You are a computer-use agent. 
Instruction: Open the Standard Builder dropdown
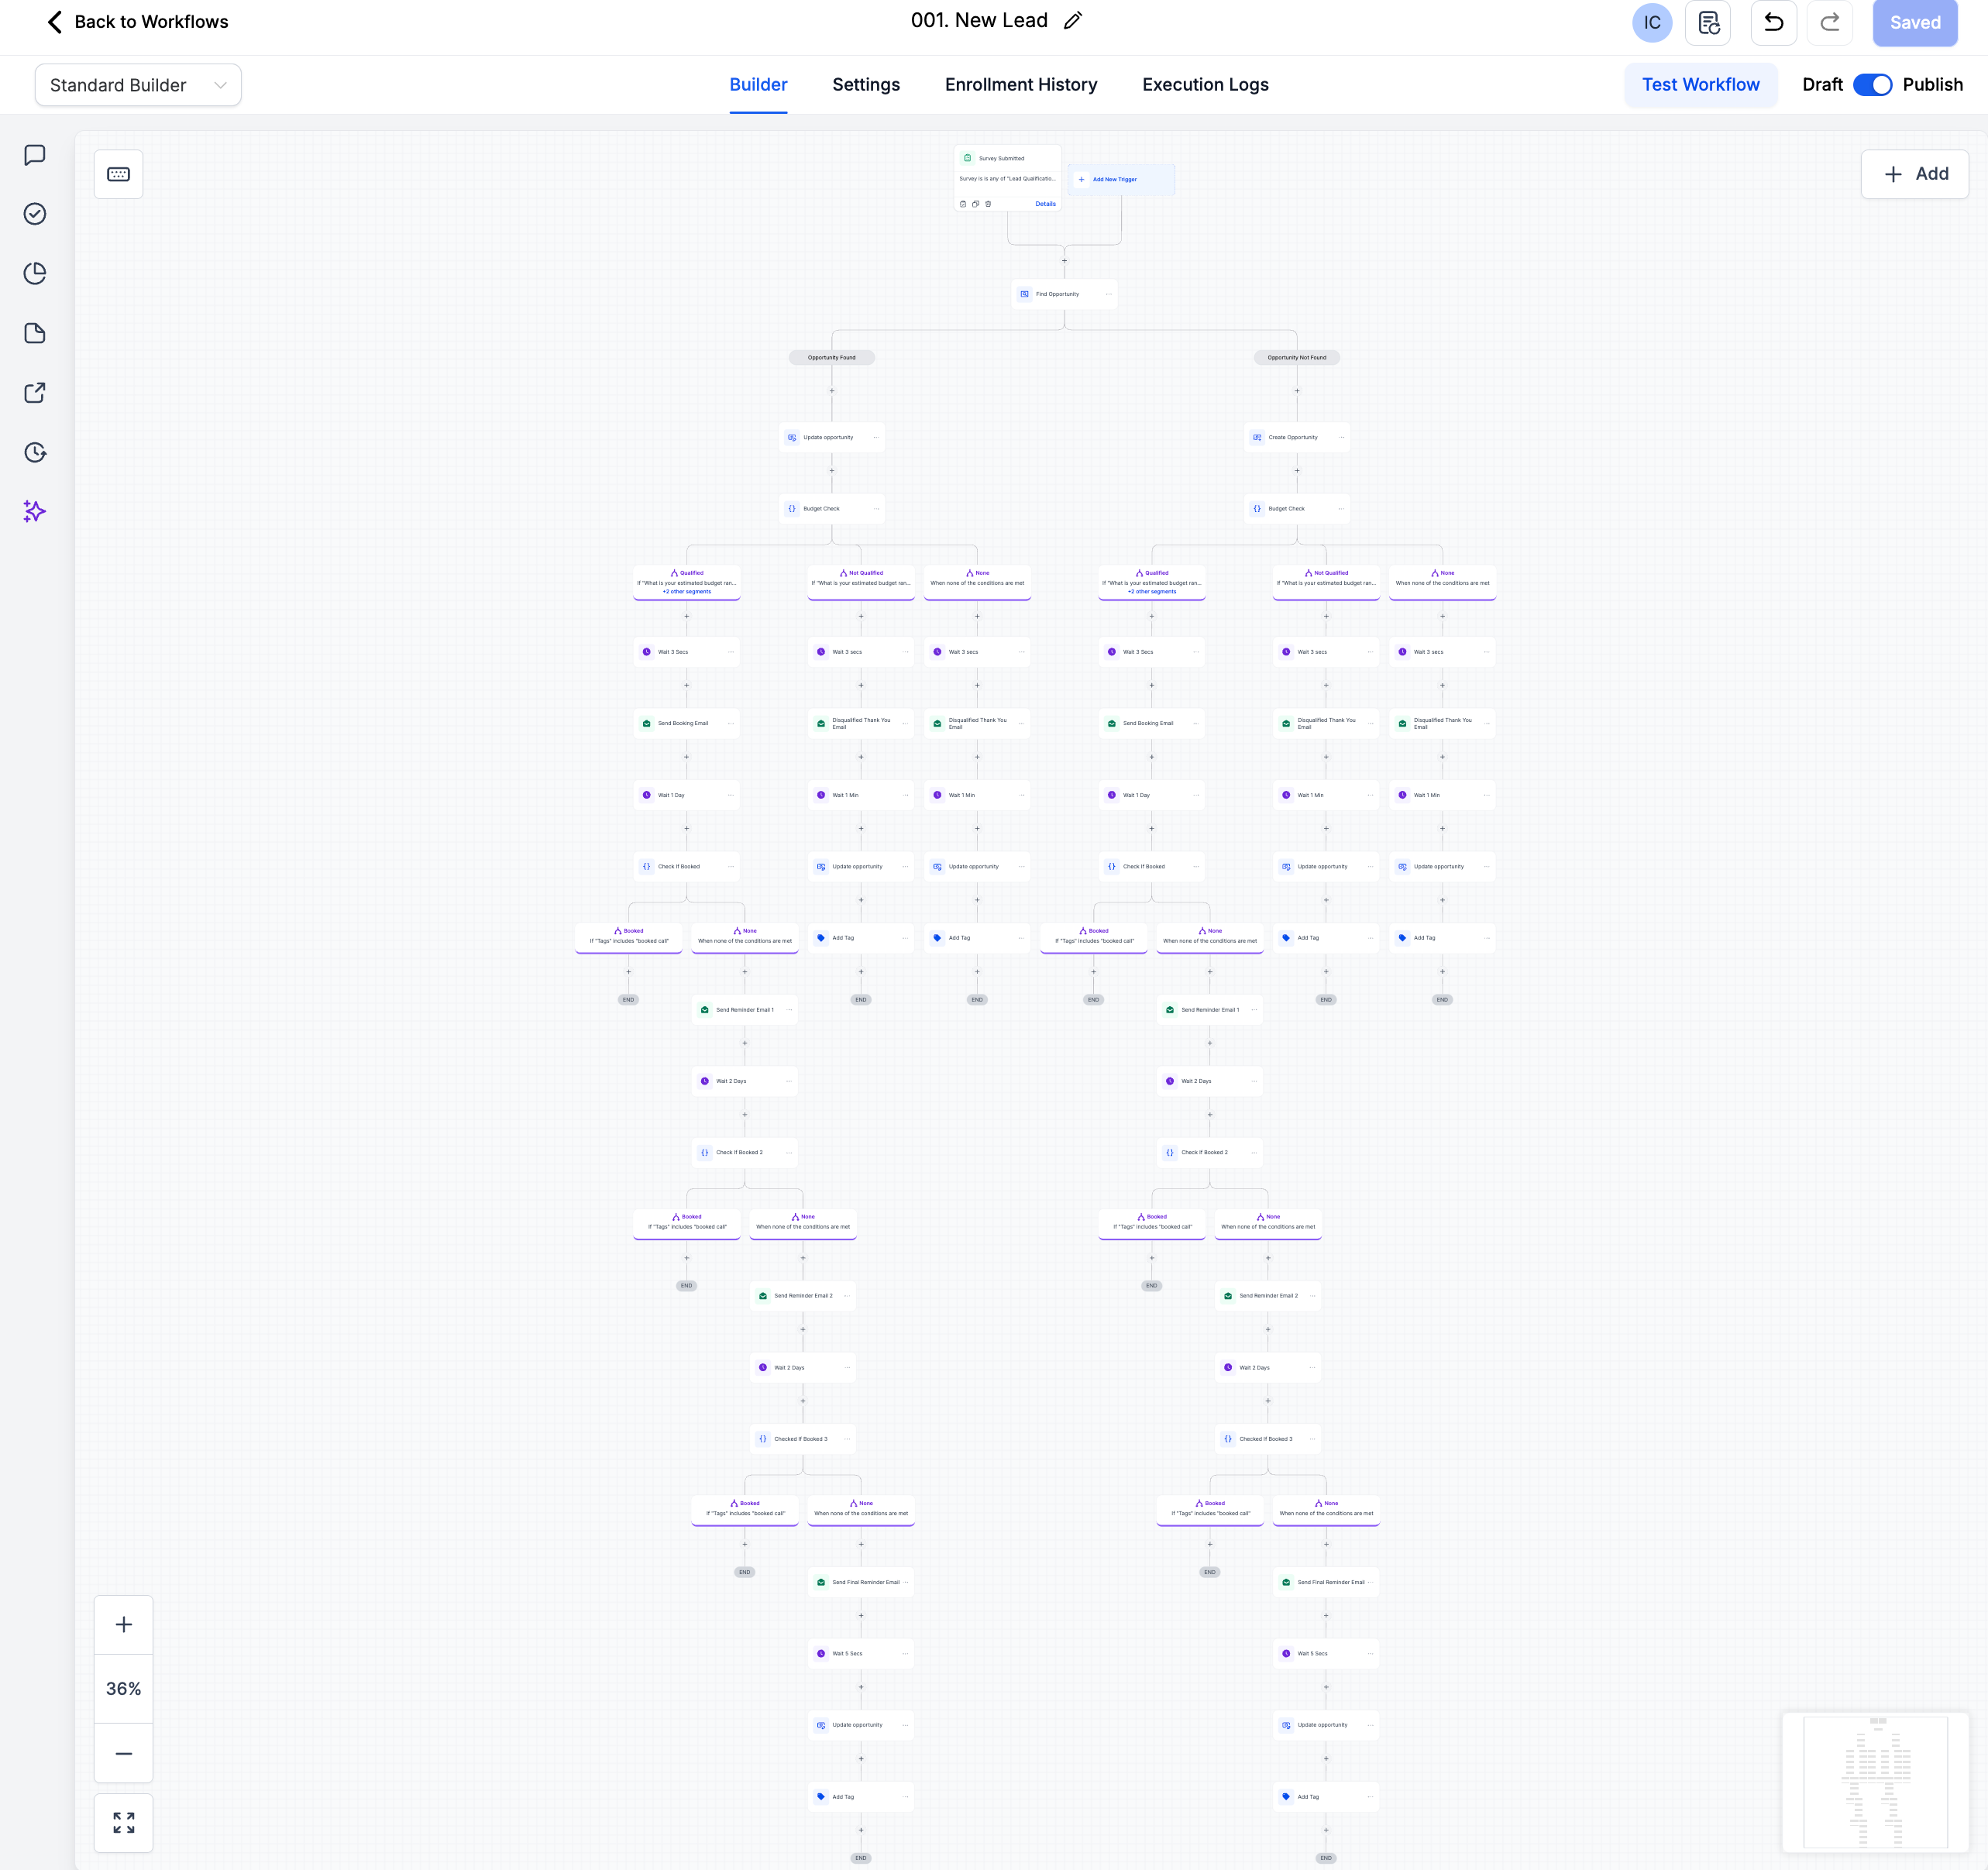138,85
